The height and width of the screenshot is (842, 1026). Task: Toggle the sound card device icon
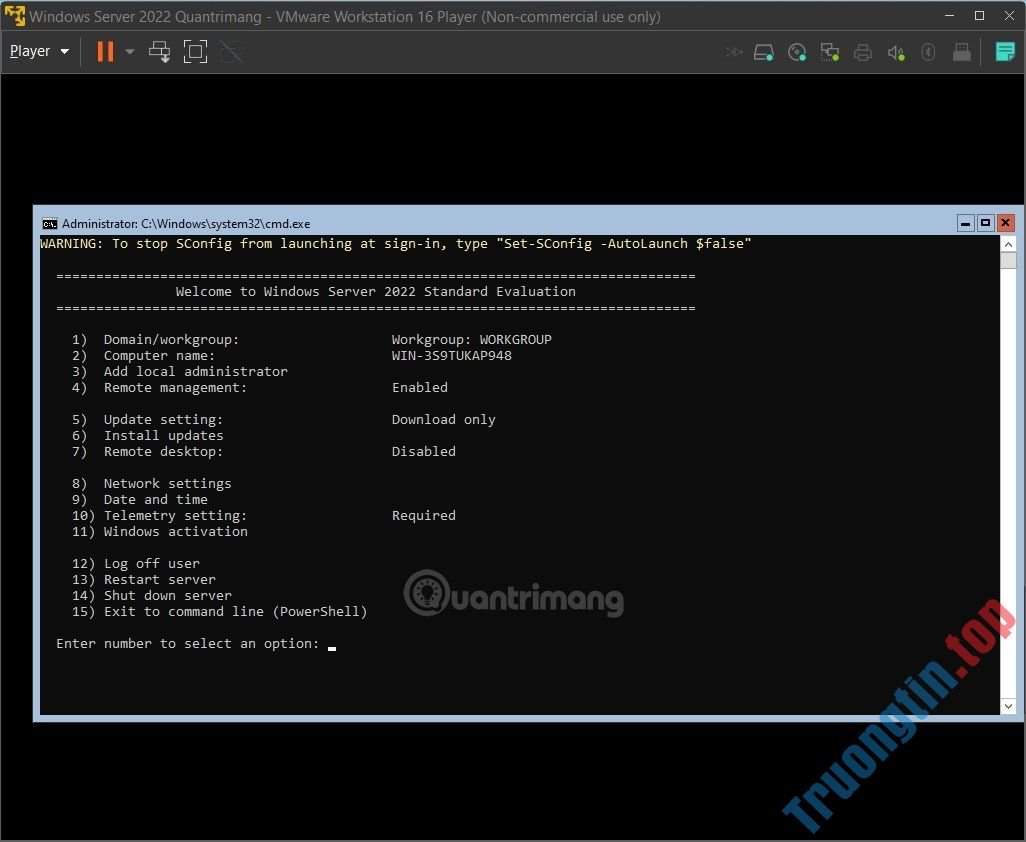pos(896,52)
